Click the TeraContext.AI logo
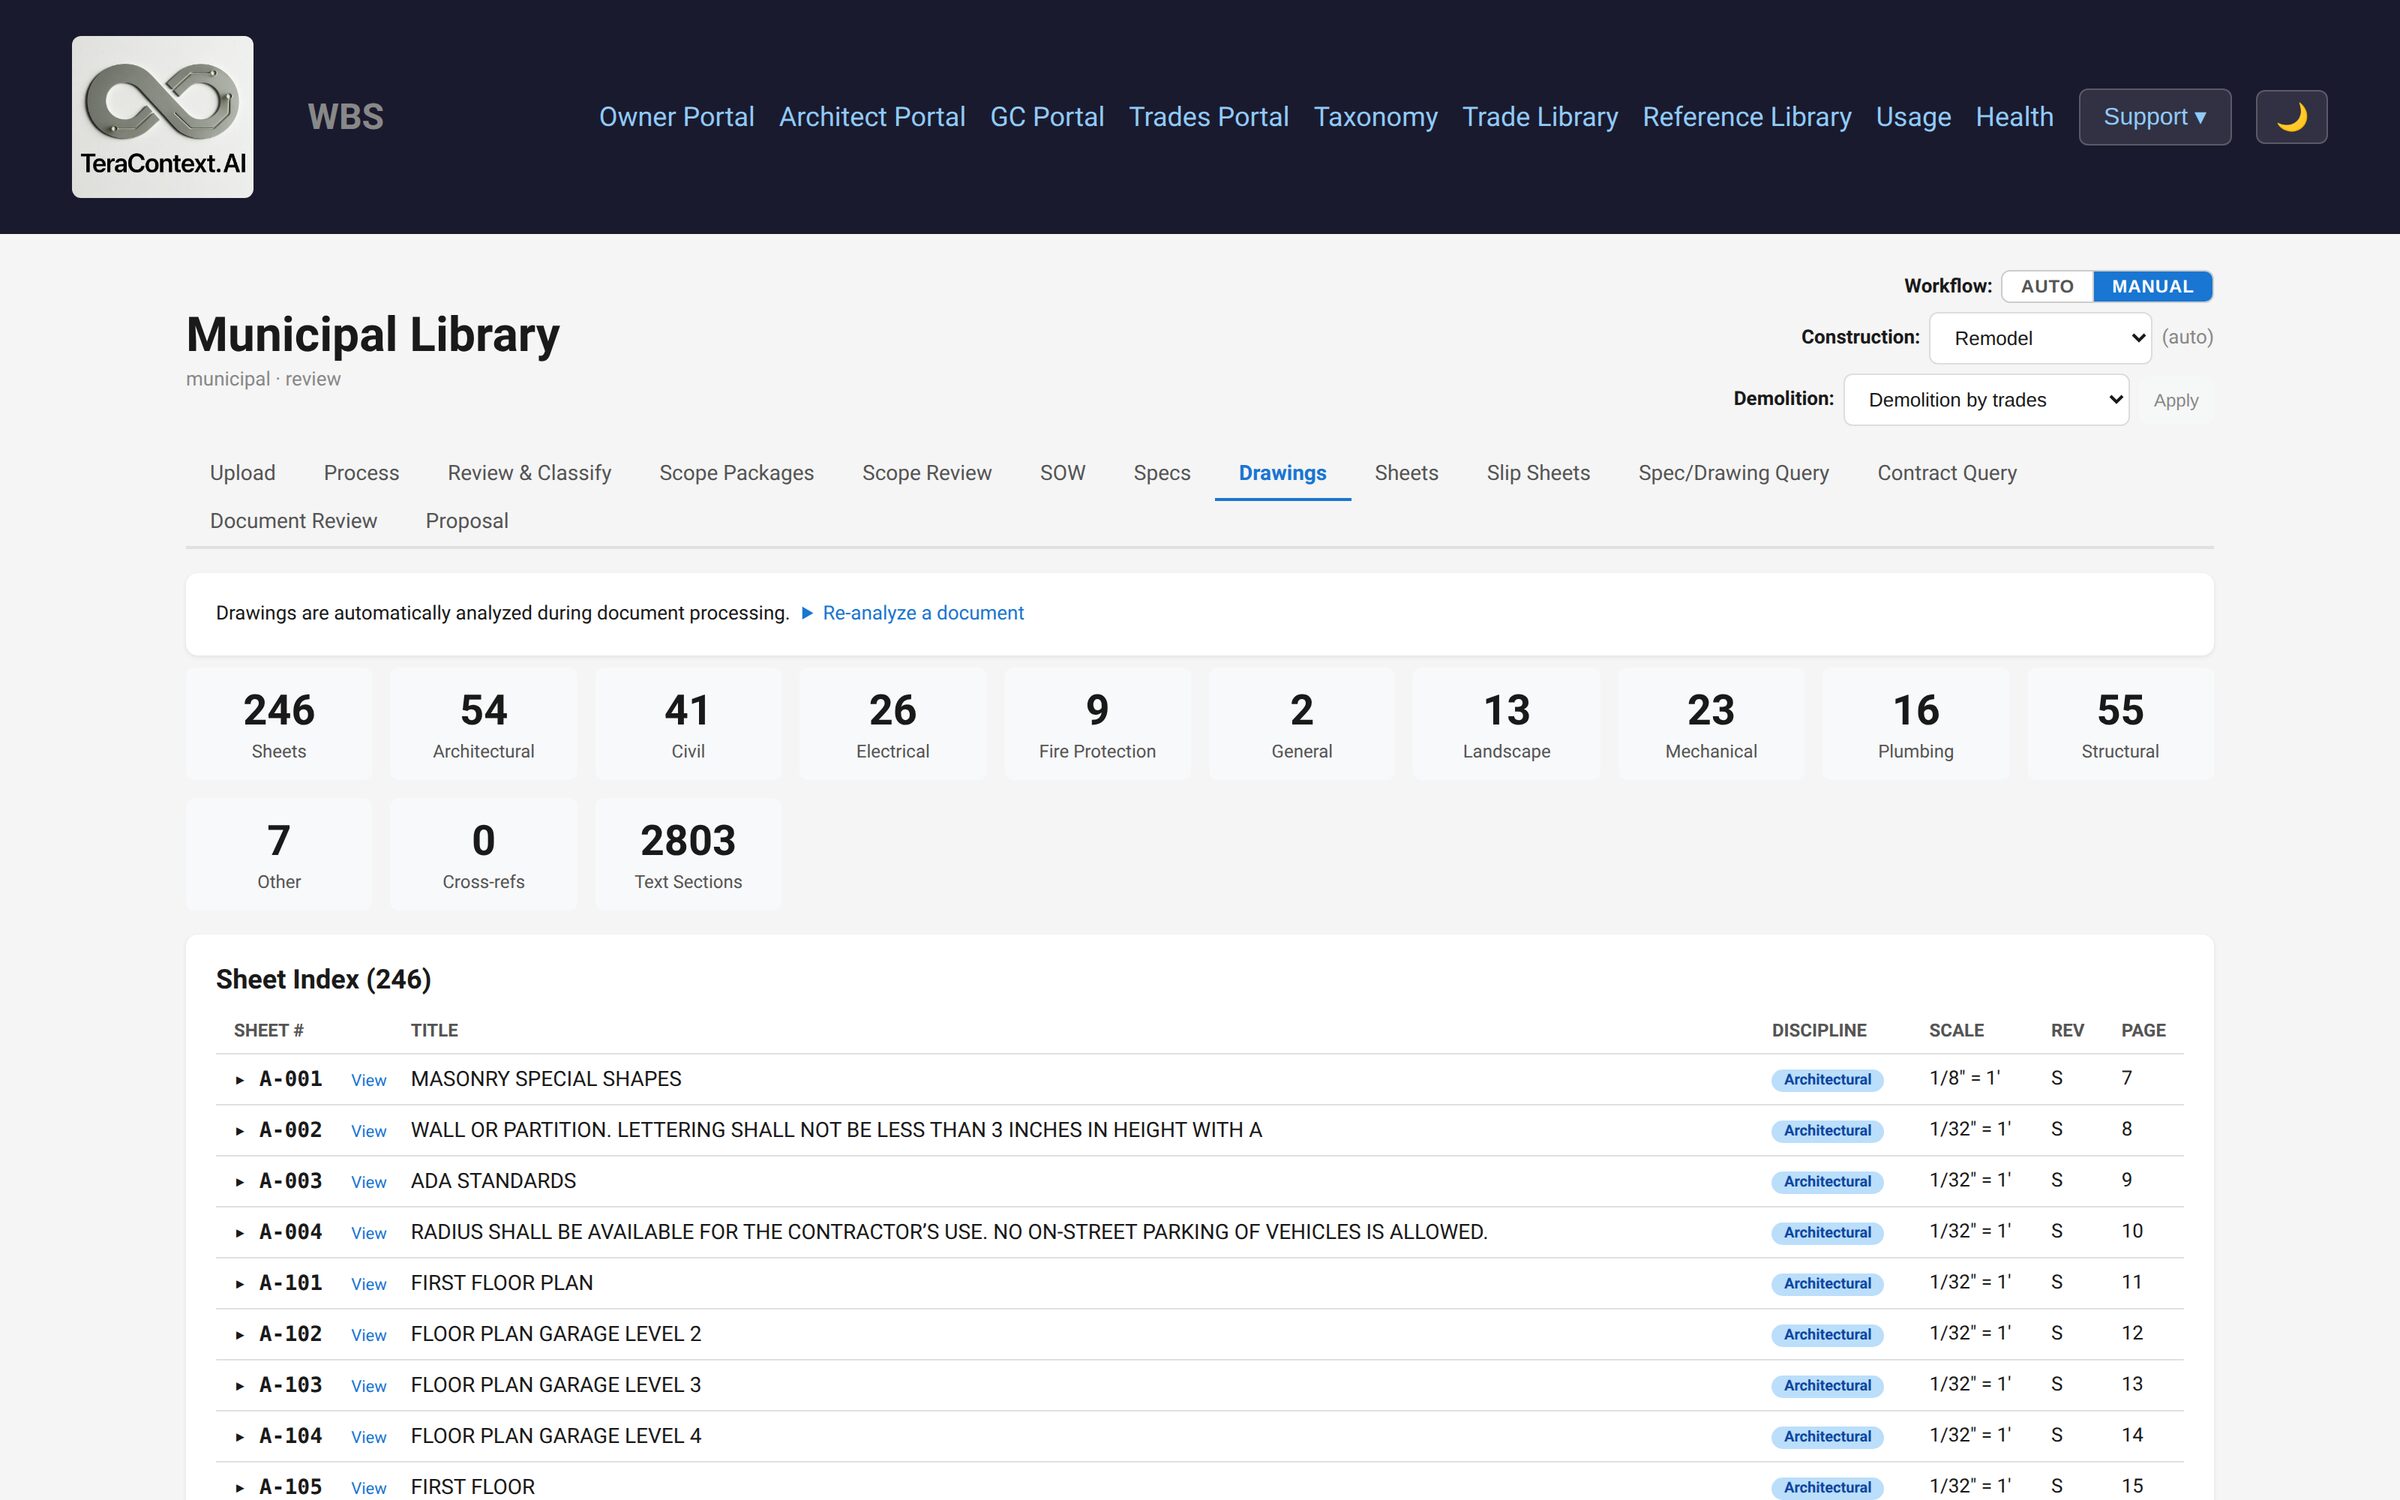2400x1500 pixels. [162, 116]
